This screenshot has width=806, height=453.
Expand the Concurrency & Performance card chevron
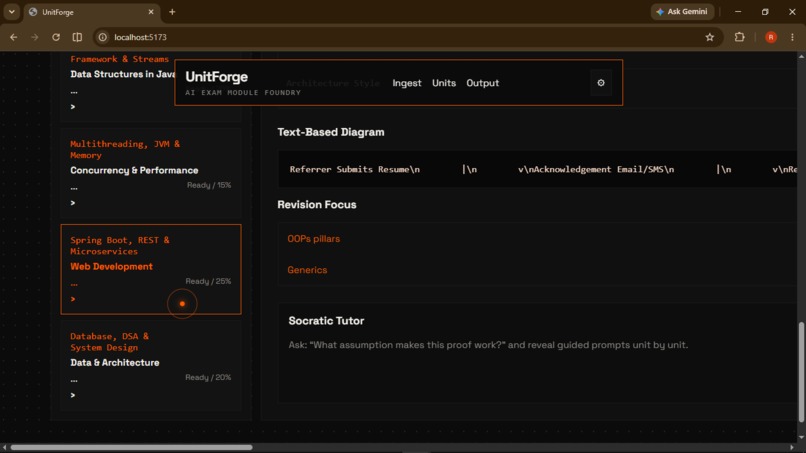click(x=73, y=203)
